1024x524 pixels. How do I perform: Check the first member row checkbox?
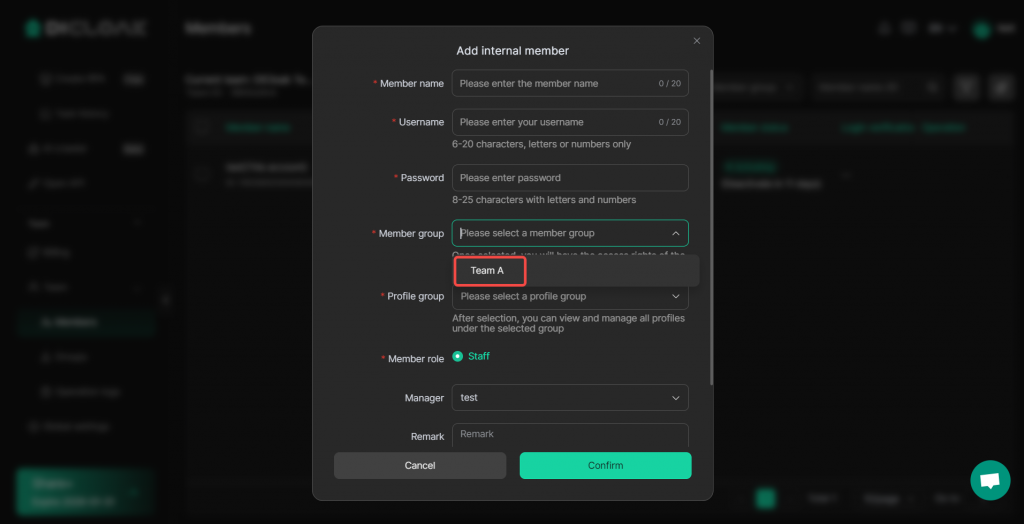203,173
